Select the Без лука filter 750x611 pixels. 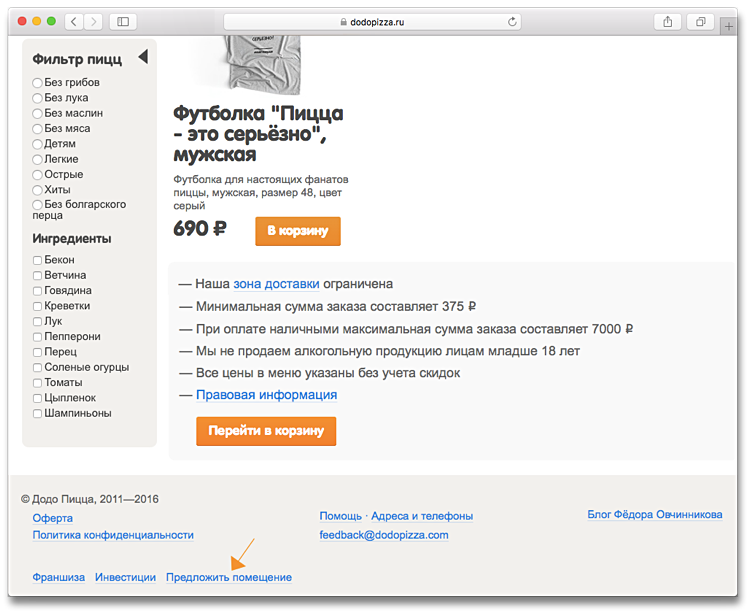coord(37,98)
